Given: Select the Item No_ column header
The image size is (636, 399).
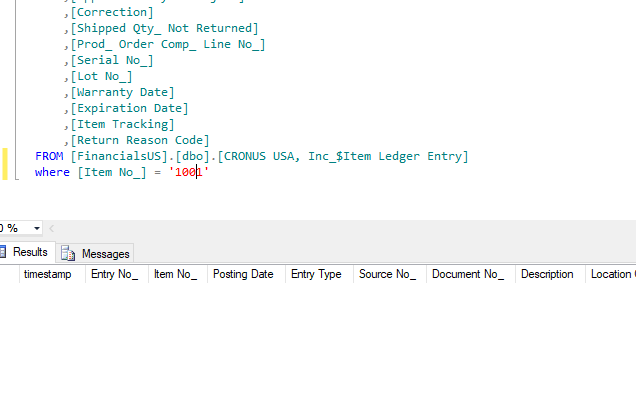Looking at the screenshot, I should [x=178, y=274].
